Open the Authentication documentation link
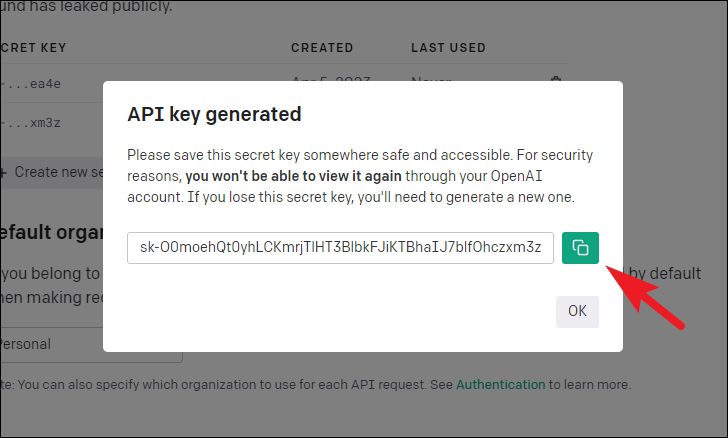 click(x=500, y=385)
